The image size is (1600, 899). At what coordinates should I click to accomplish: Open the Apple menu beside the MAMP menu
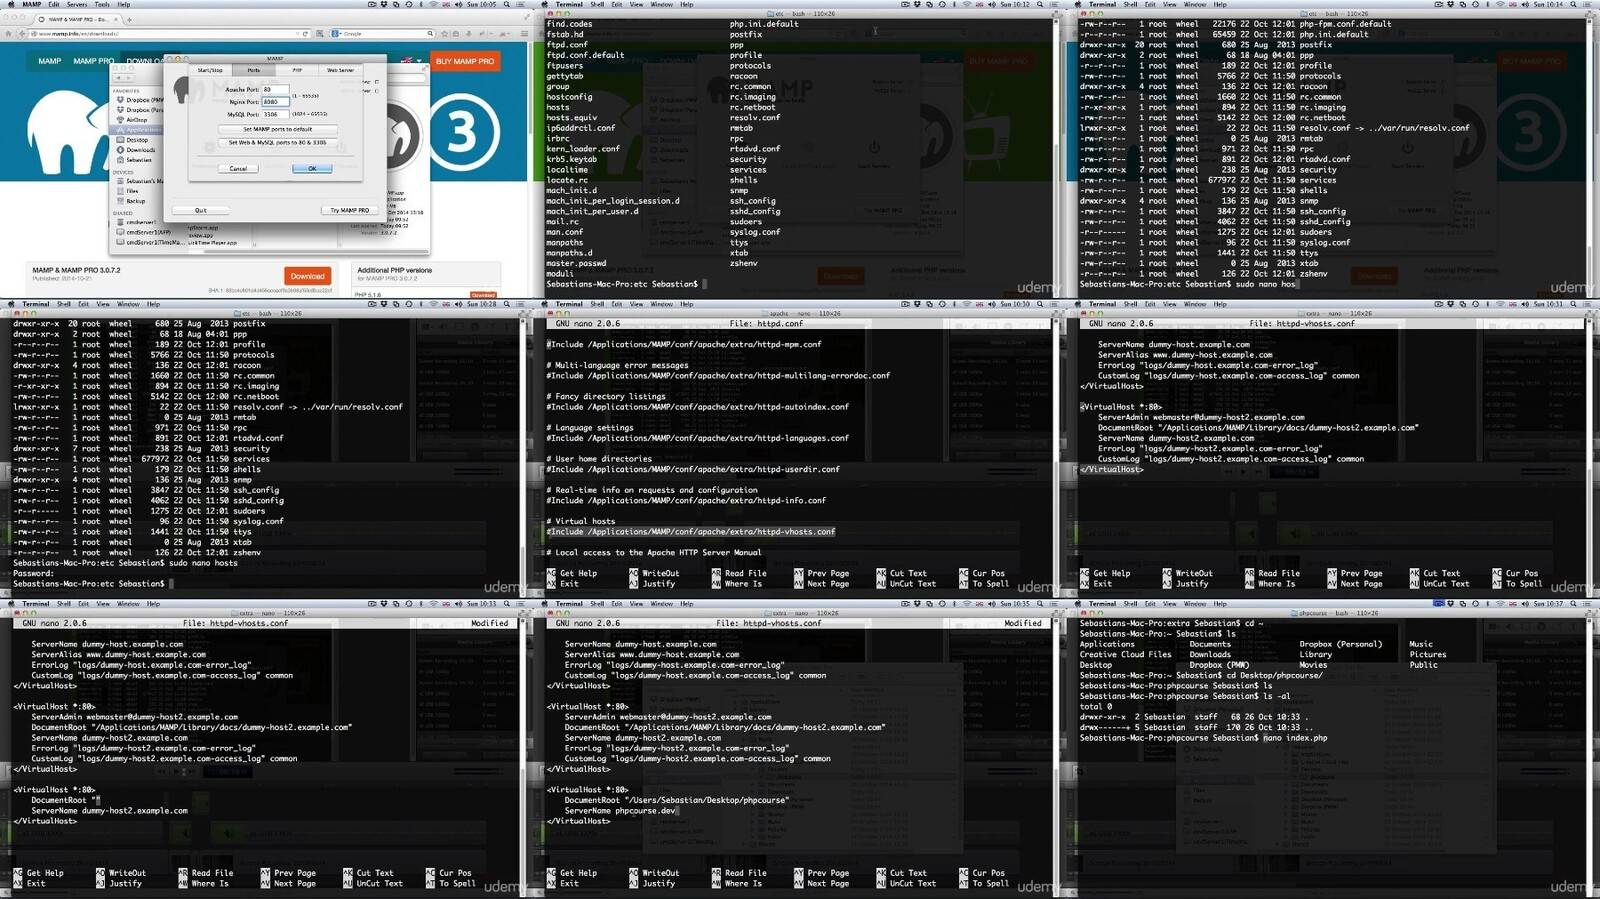pyautogui.click(x=10, y=4)
